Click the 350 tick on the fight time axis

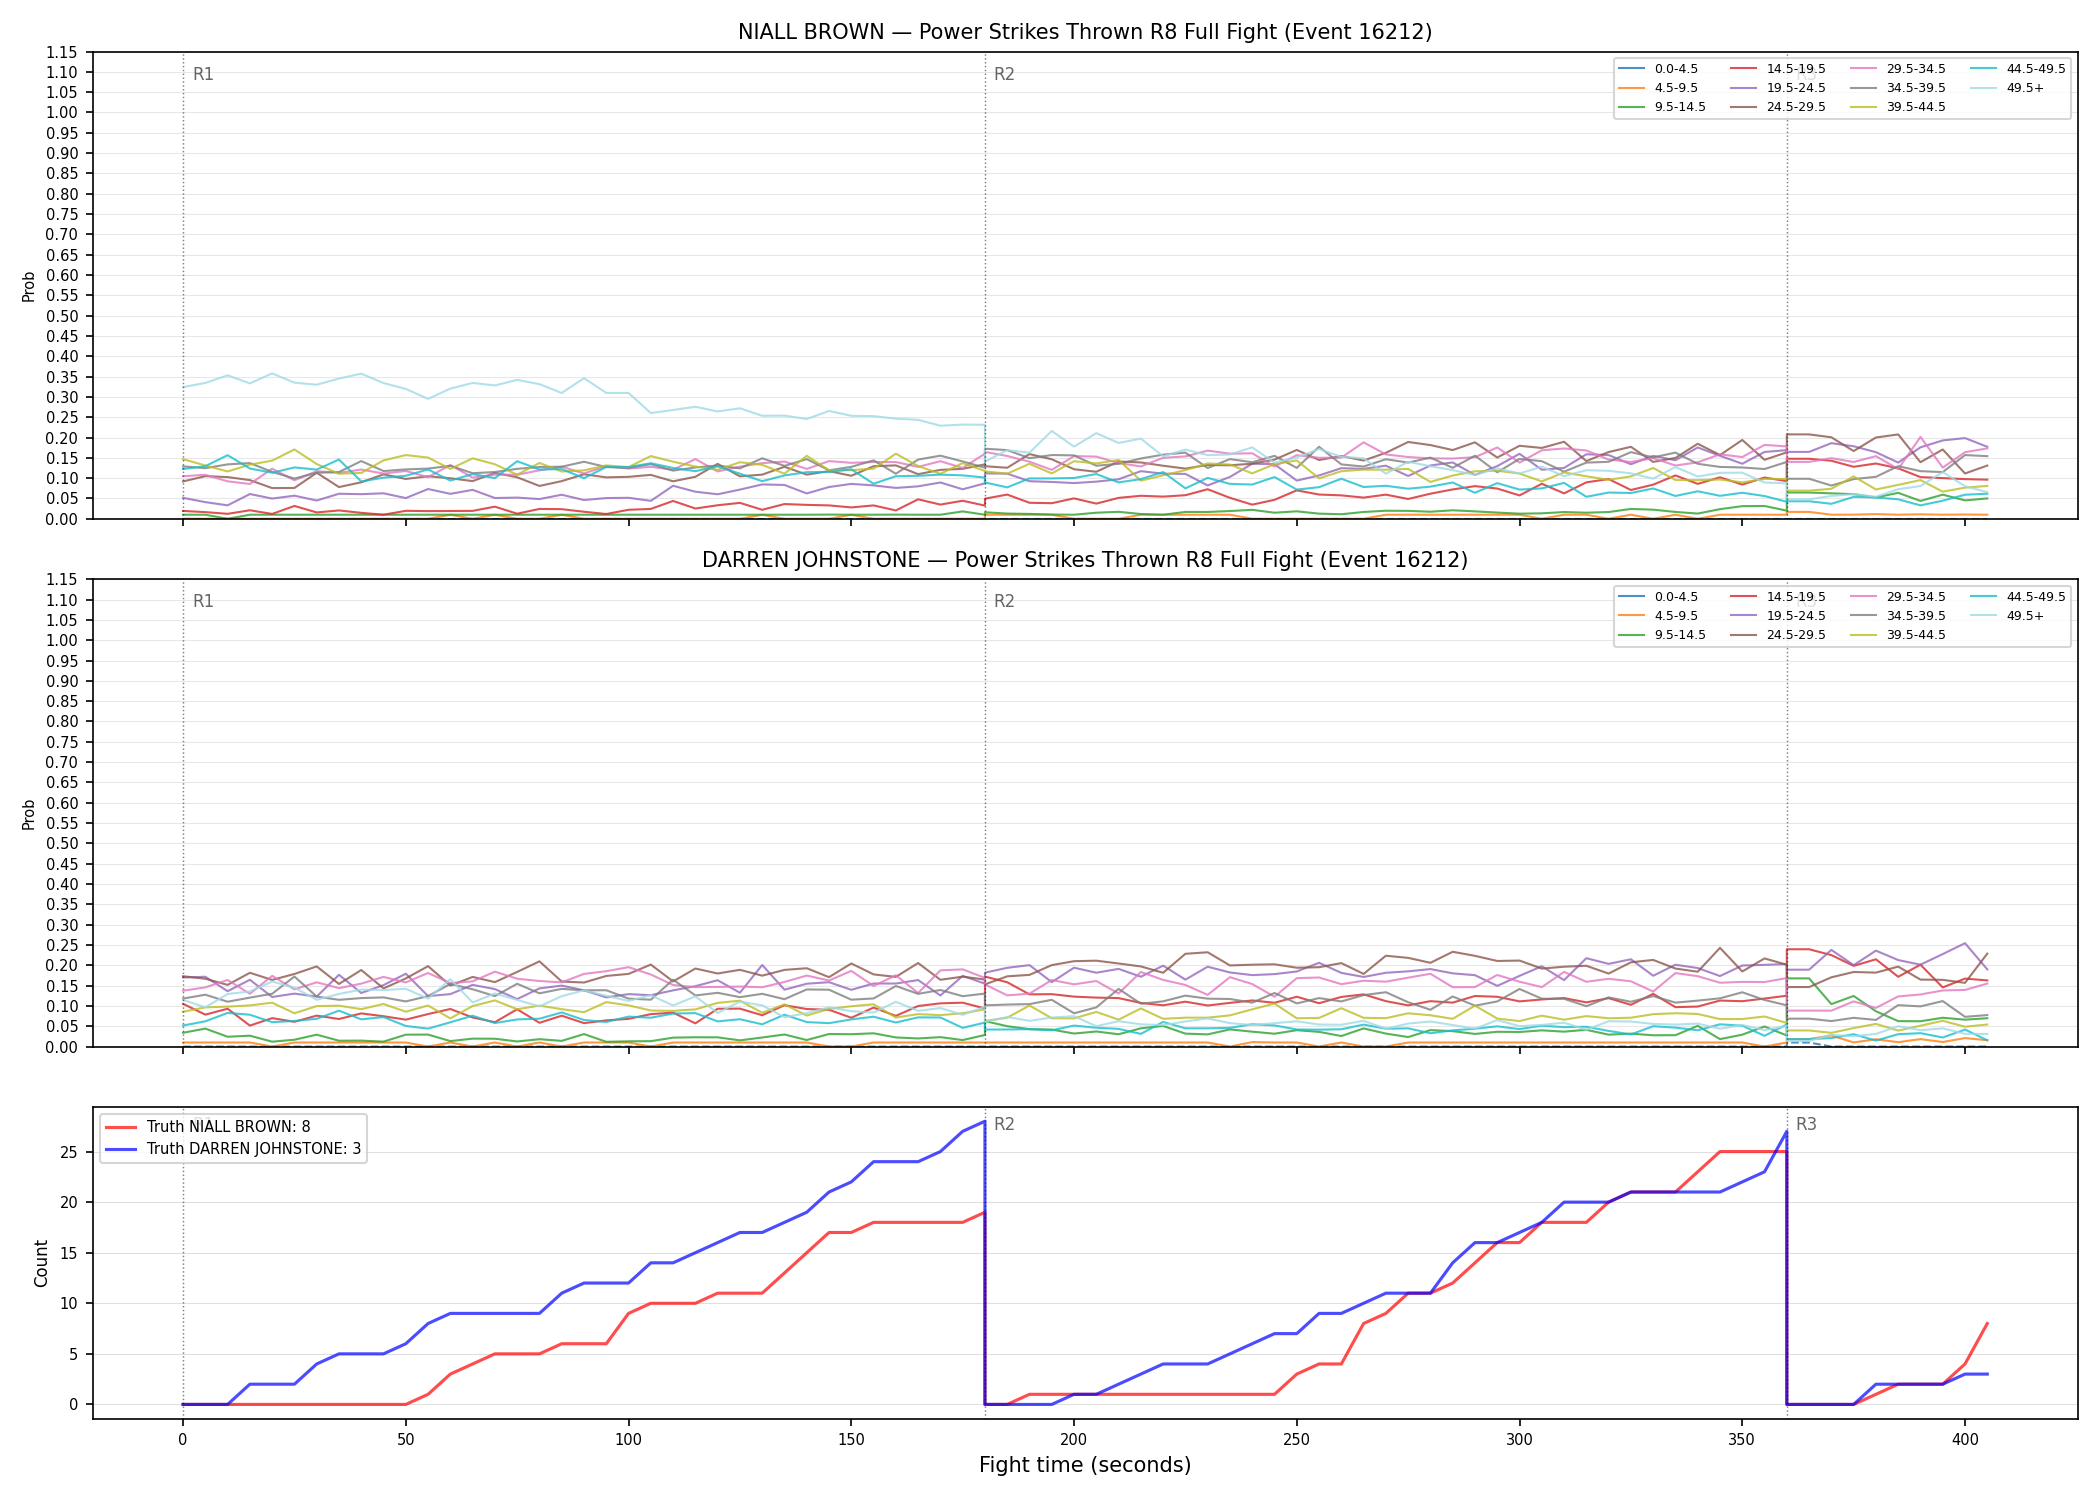tap(1741, 1439)
